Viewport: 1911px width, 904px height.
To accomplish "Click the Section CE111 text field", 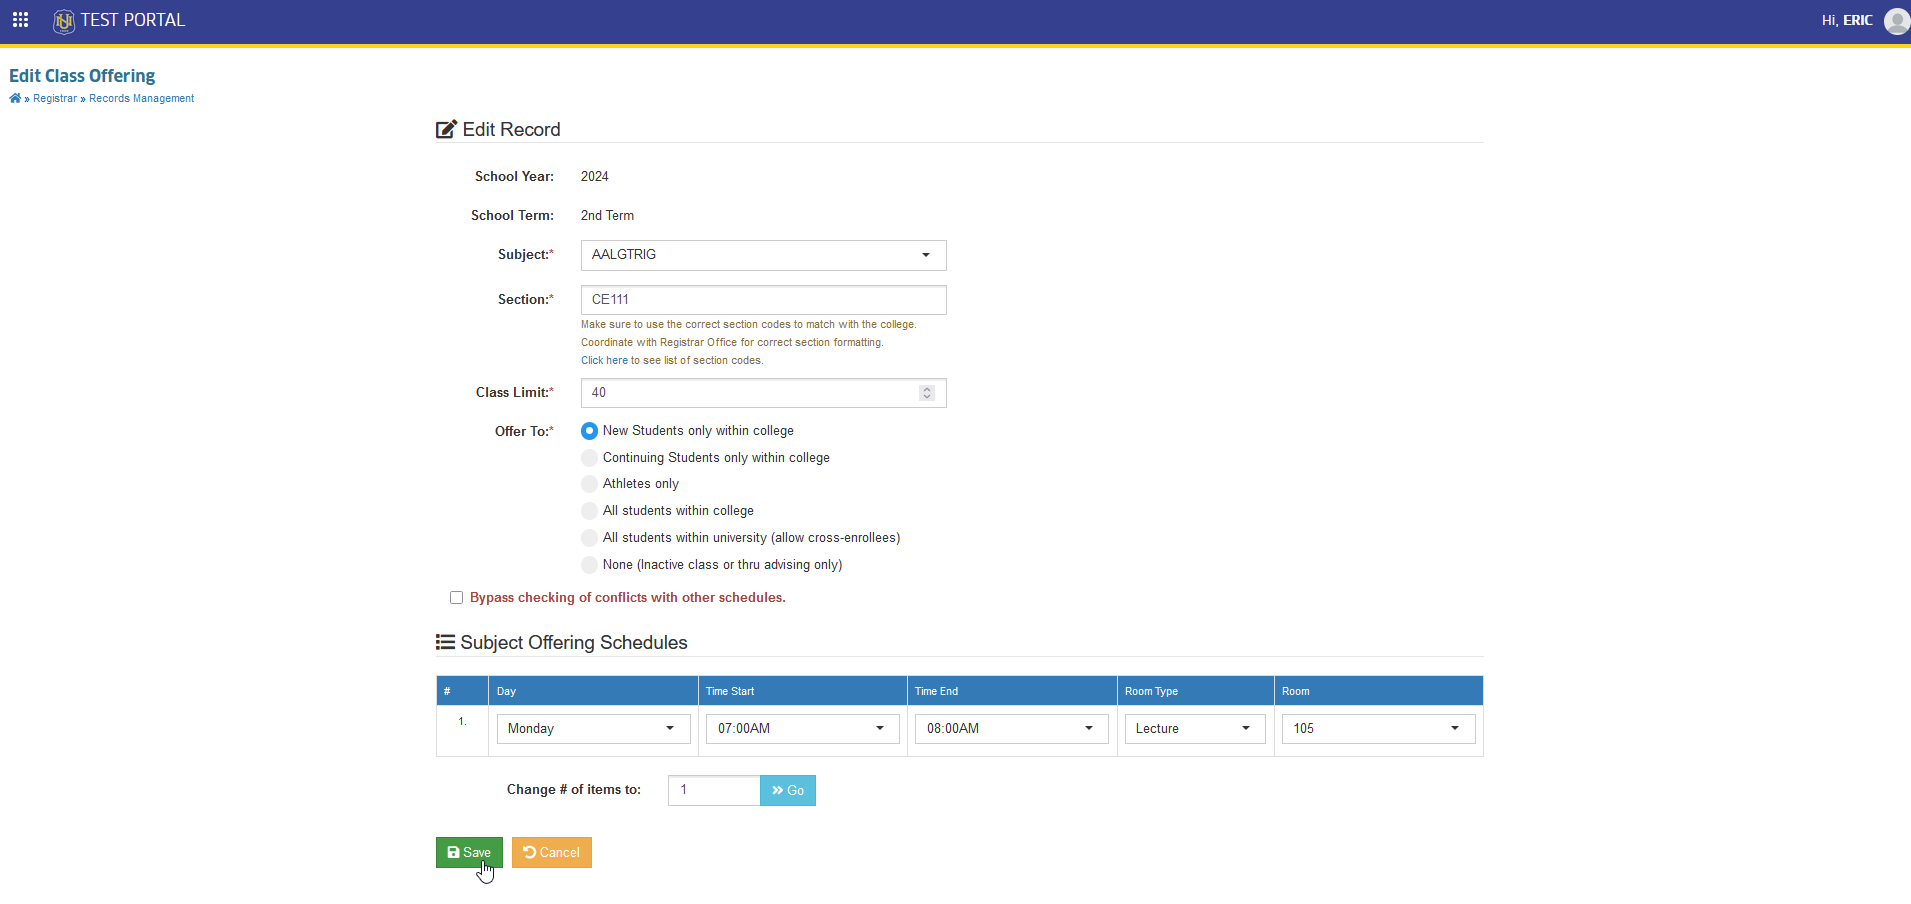I will point(763,300).
